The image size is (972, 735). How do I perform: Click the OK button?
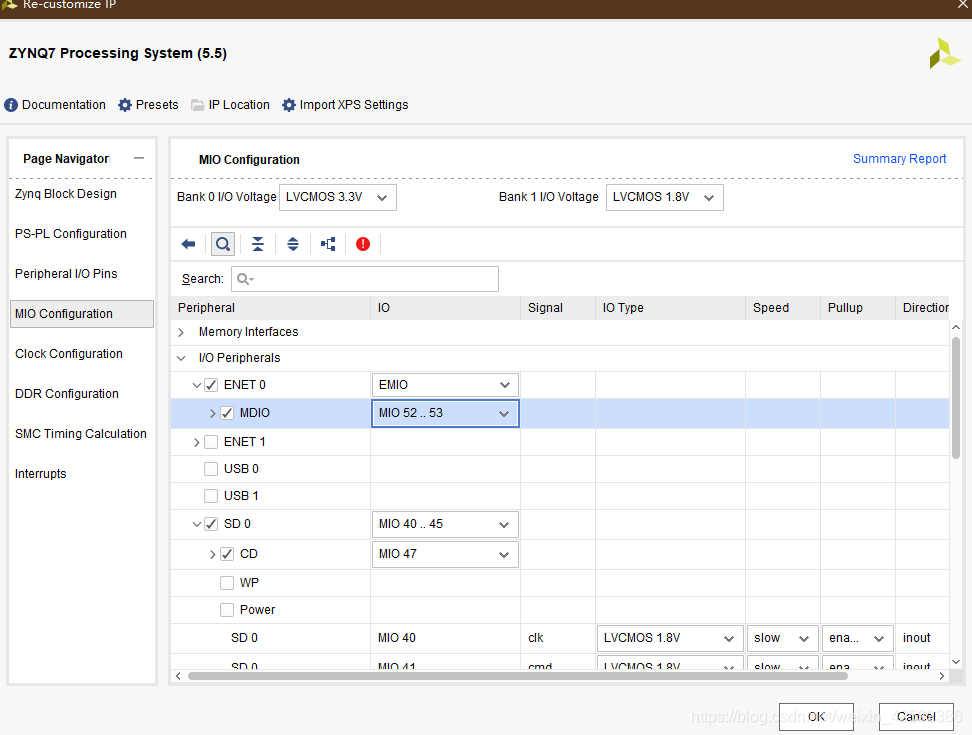pos(816,717)
